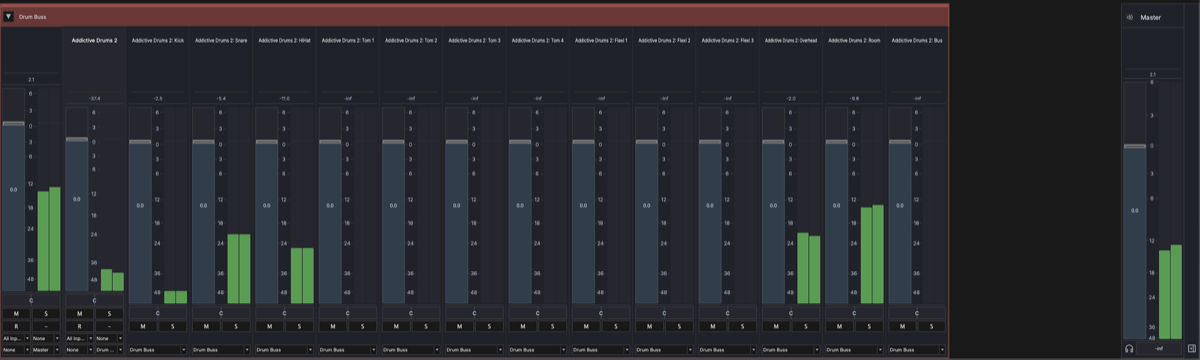
Task: Click the Drum Buss channel volume fader handle
Action: click(12, 124)
